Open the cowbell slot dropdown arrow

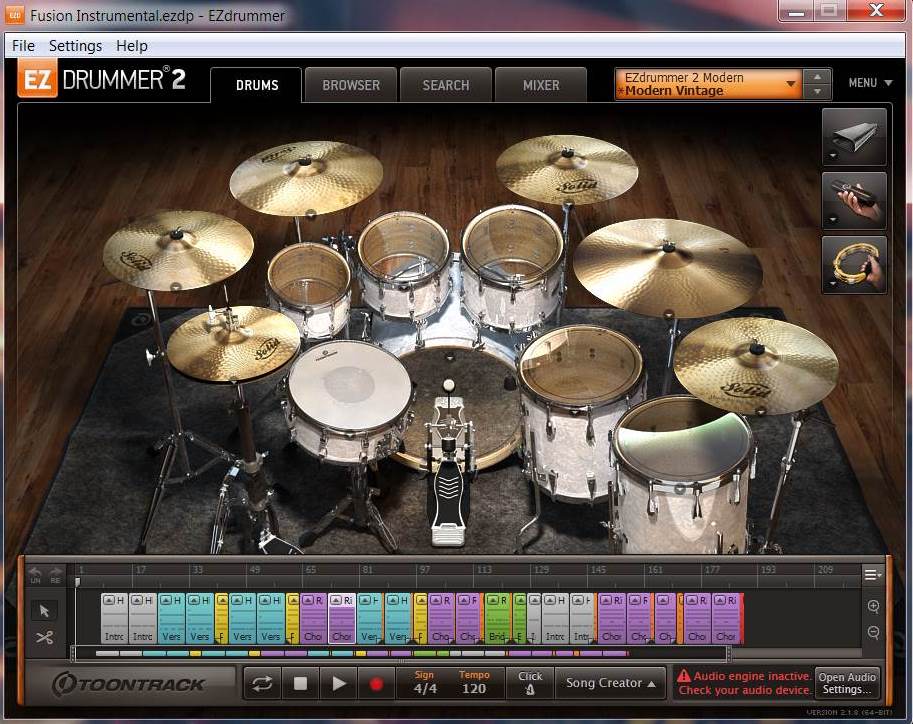(833, 156)
